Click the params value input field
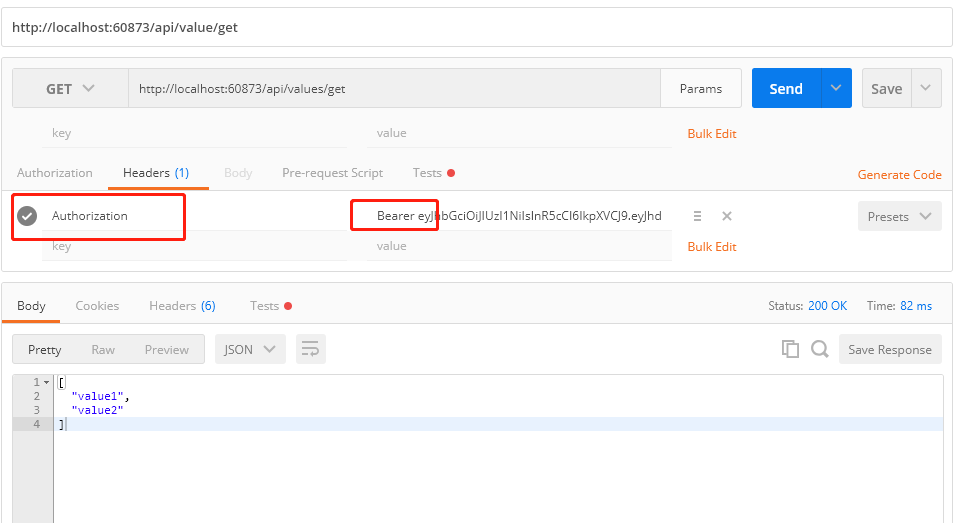This screenshot has height=523, width=960. pyautogui.click(x=519, y=133)
